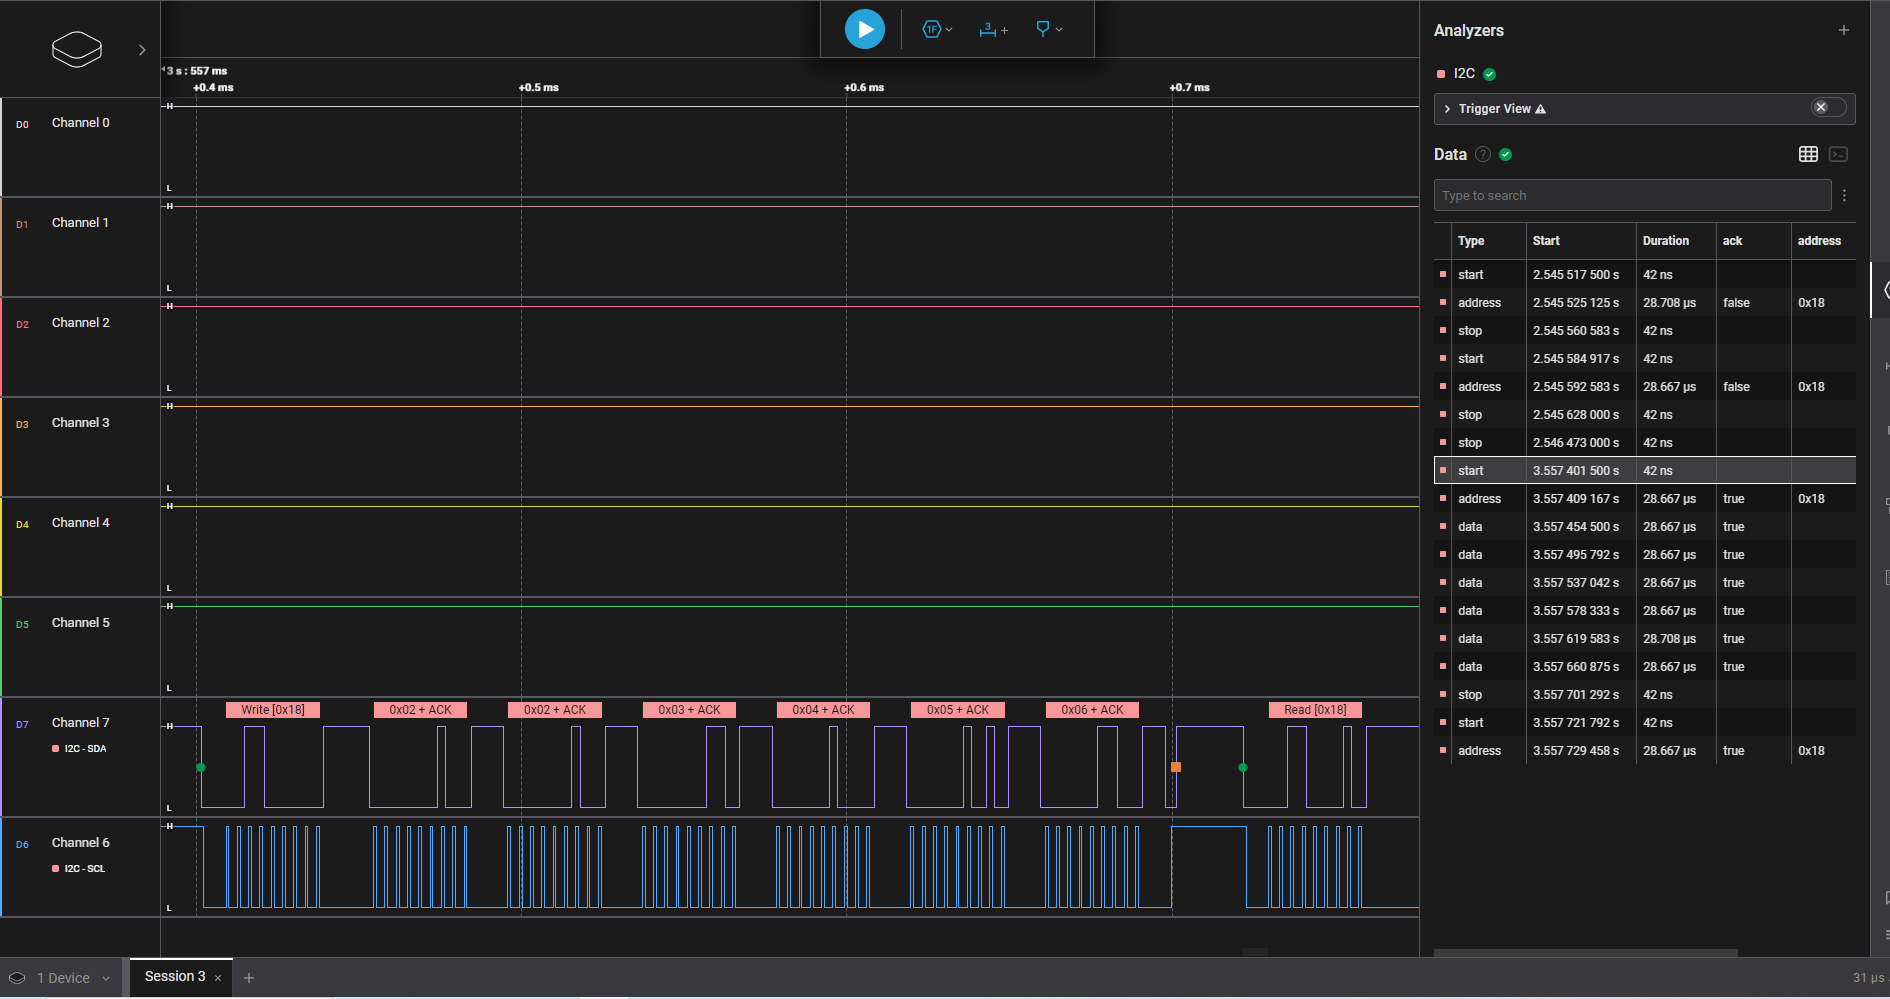Click the I2C red color swatch
Screen dimensions: 1890x999
tap(1441, 74)
